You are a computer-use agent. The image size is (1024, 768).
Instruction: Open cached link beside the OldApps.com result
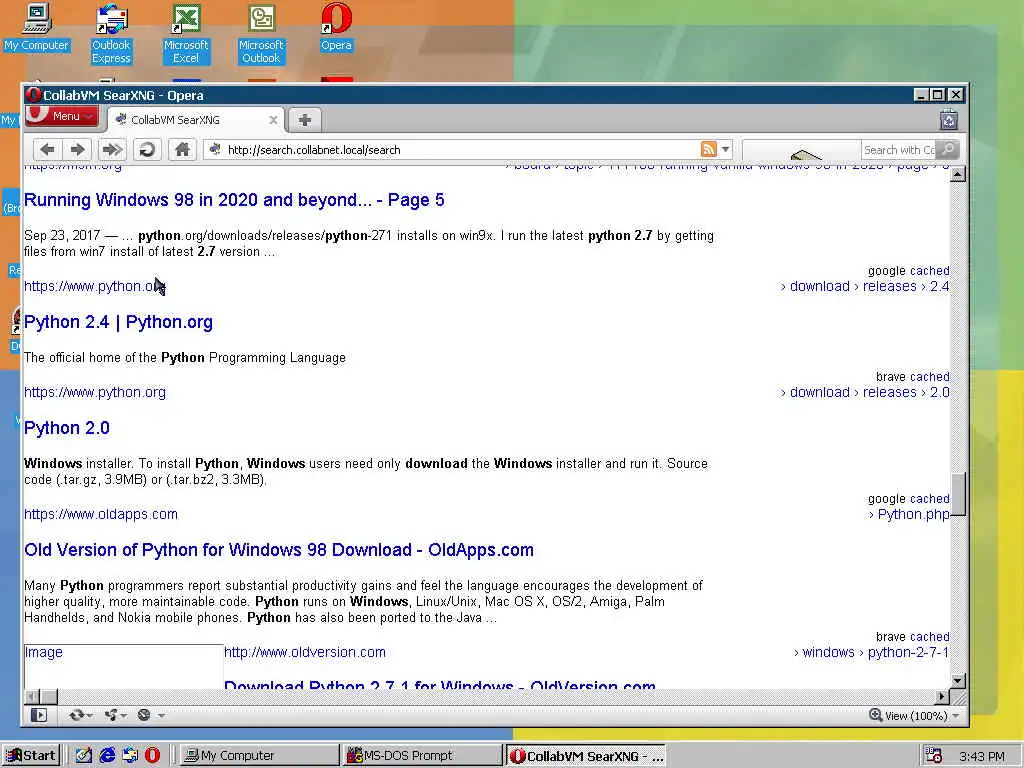pos(929,499)
